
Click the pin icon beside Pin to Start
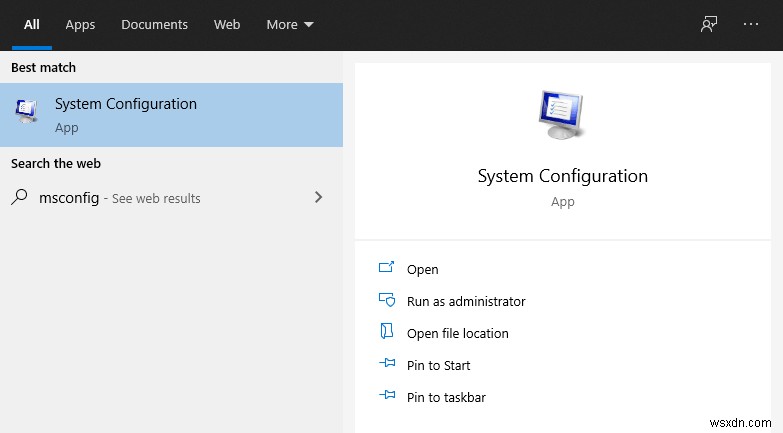point(387,365)
